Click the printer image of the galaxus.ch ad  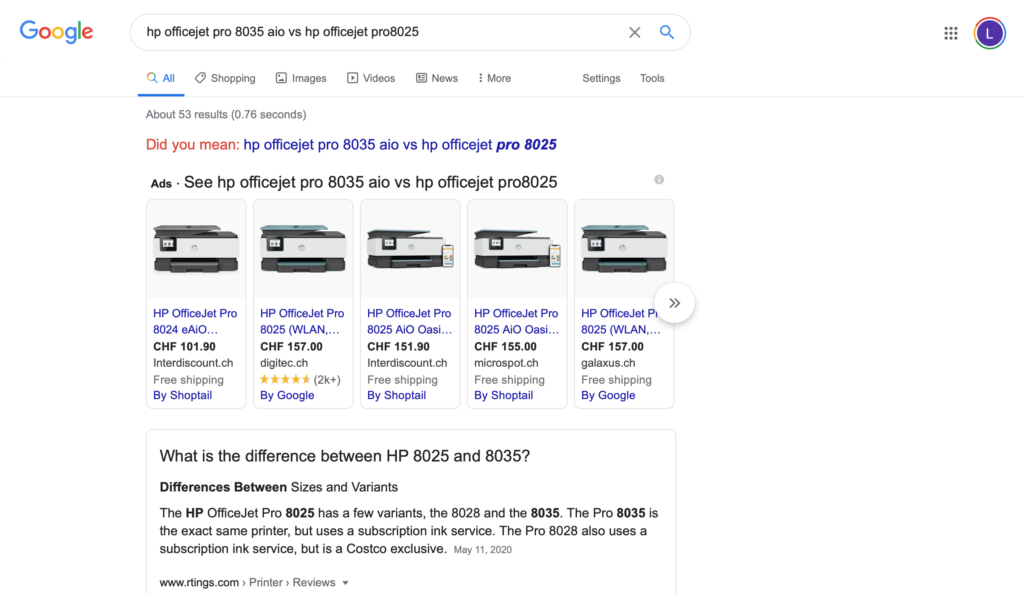click(x=624, y=249)
